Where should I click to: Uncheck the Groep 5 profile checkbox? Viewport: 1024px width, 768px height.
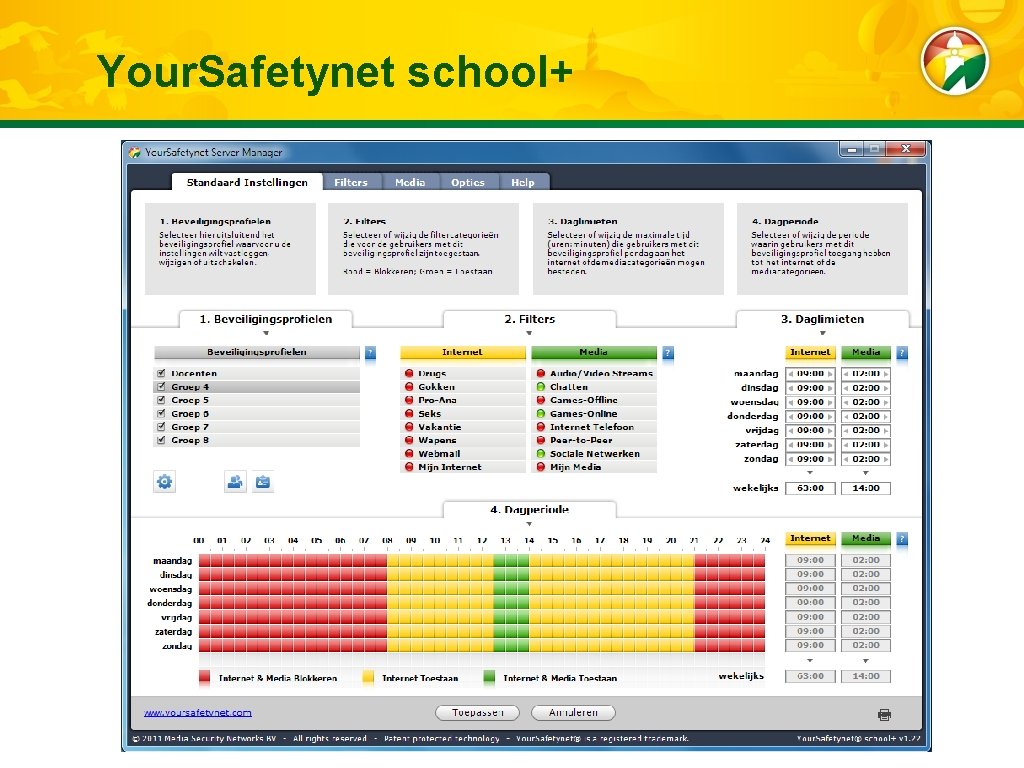pos(161,400)
